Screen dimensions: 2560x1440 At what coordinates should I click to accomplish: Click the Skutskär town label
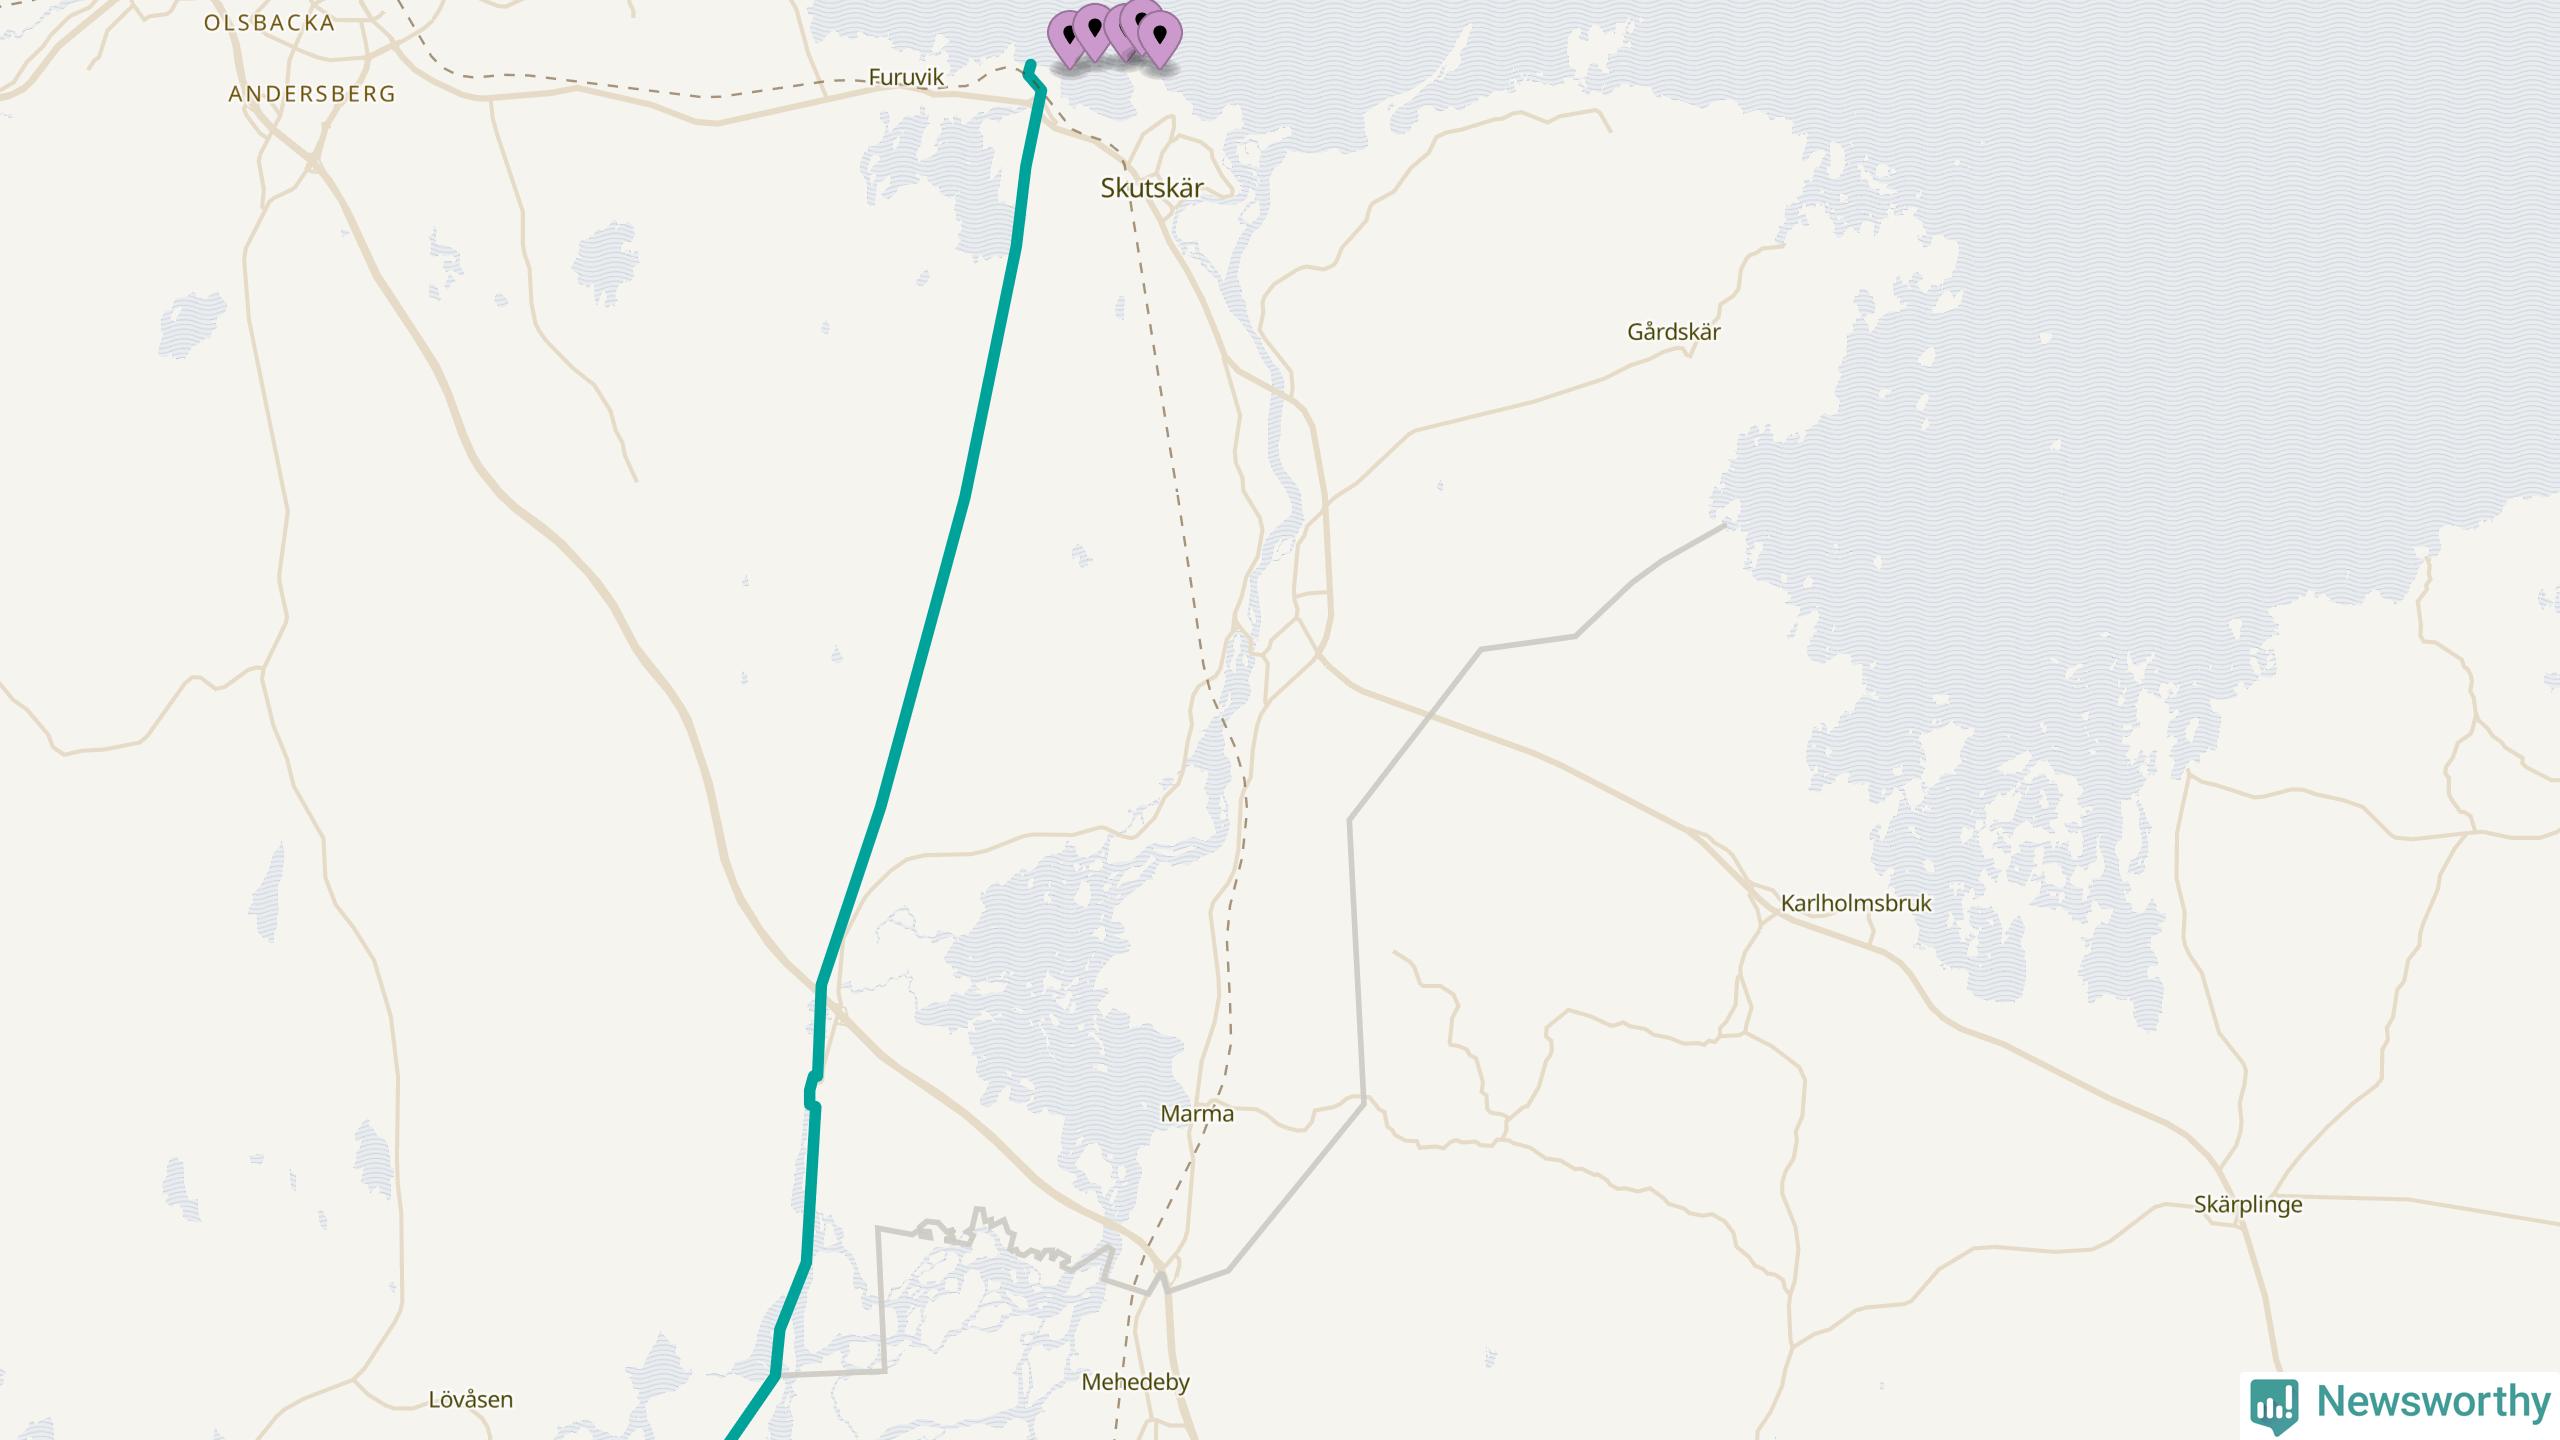(x=1152, y=188)
